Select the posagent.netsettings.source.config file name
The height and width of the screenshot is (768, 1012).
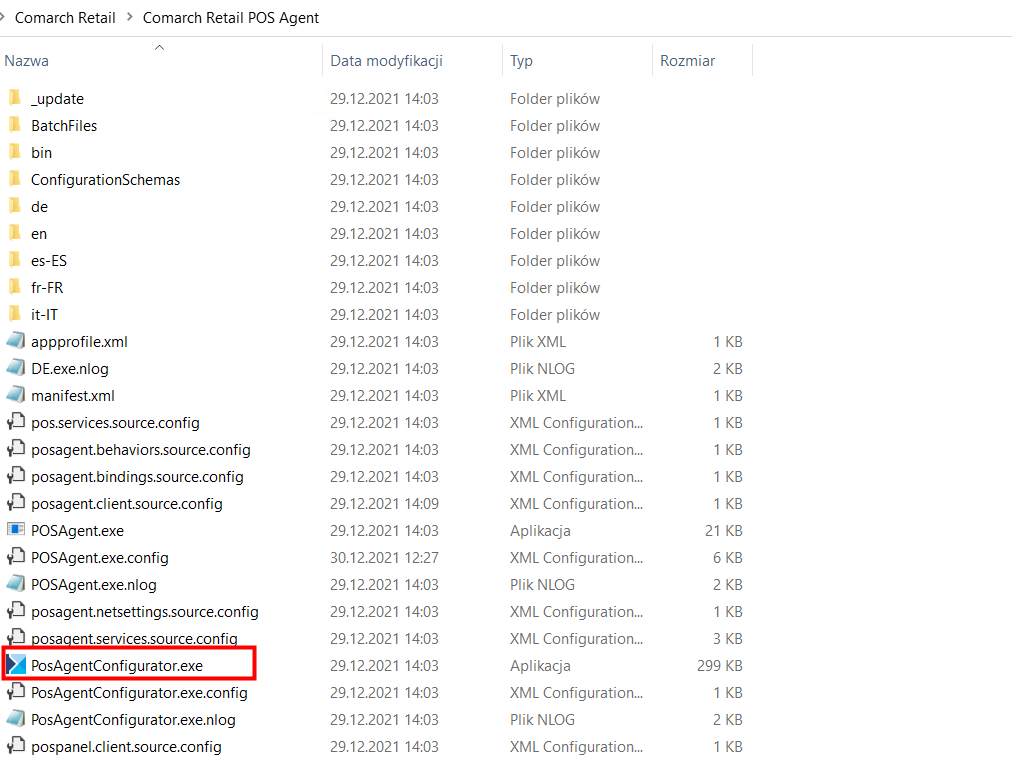pyautogui.click(x=145, y=612)
